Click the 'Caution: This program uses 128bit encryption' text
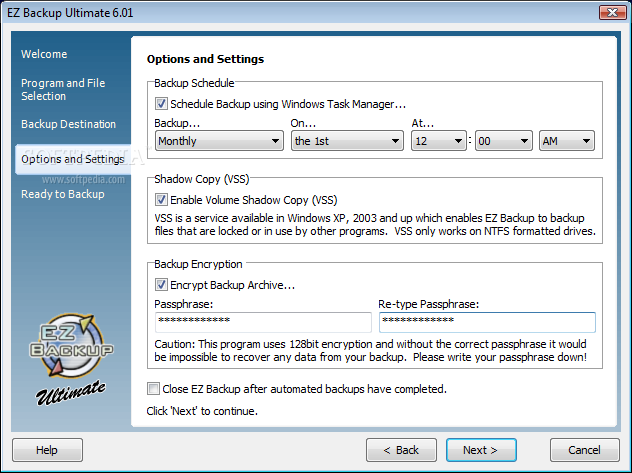Image resolution: width=632 pixels, height=473 pixels. [x=370, y=351]
